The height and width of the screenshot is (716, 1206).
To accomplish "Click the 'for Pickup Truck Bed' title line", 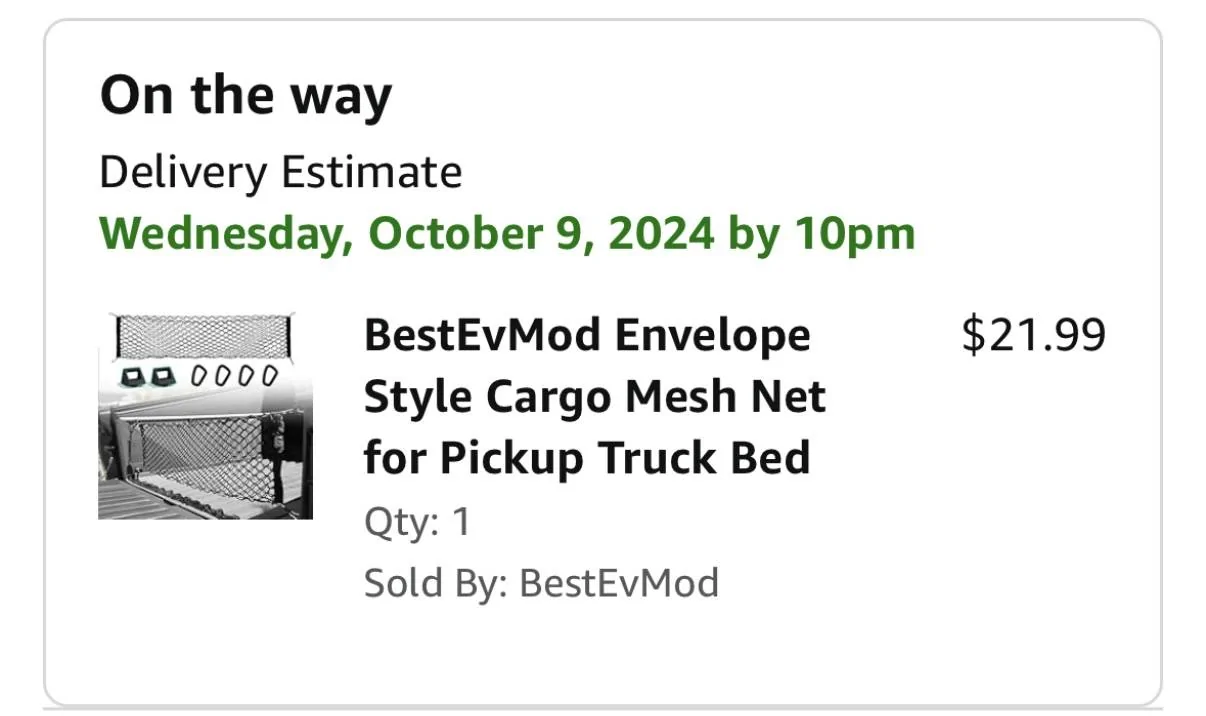I will (587, 458).
